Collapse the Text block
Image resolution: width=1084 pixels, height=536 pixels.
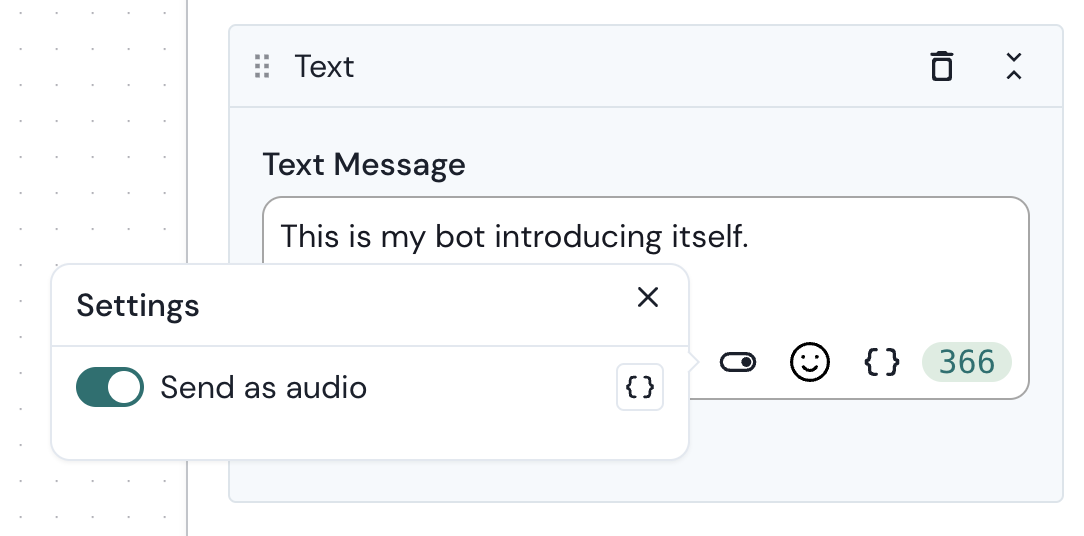coord(1013,67)
